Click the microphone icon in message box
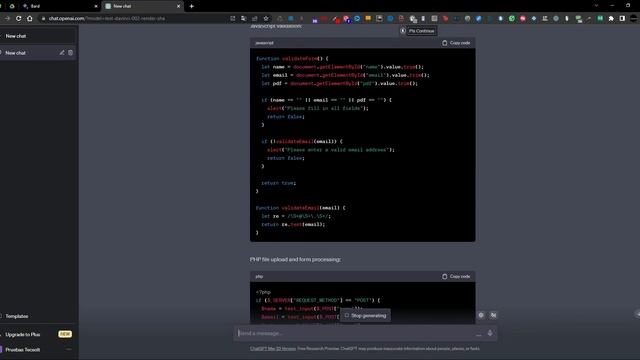 tap(490, 333)
